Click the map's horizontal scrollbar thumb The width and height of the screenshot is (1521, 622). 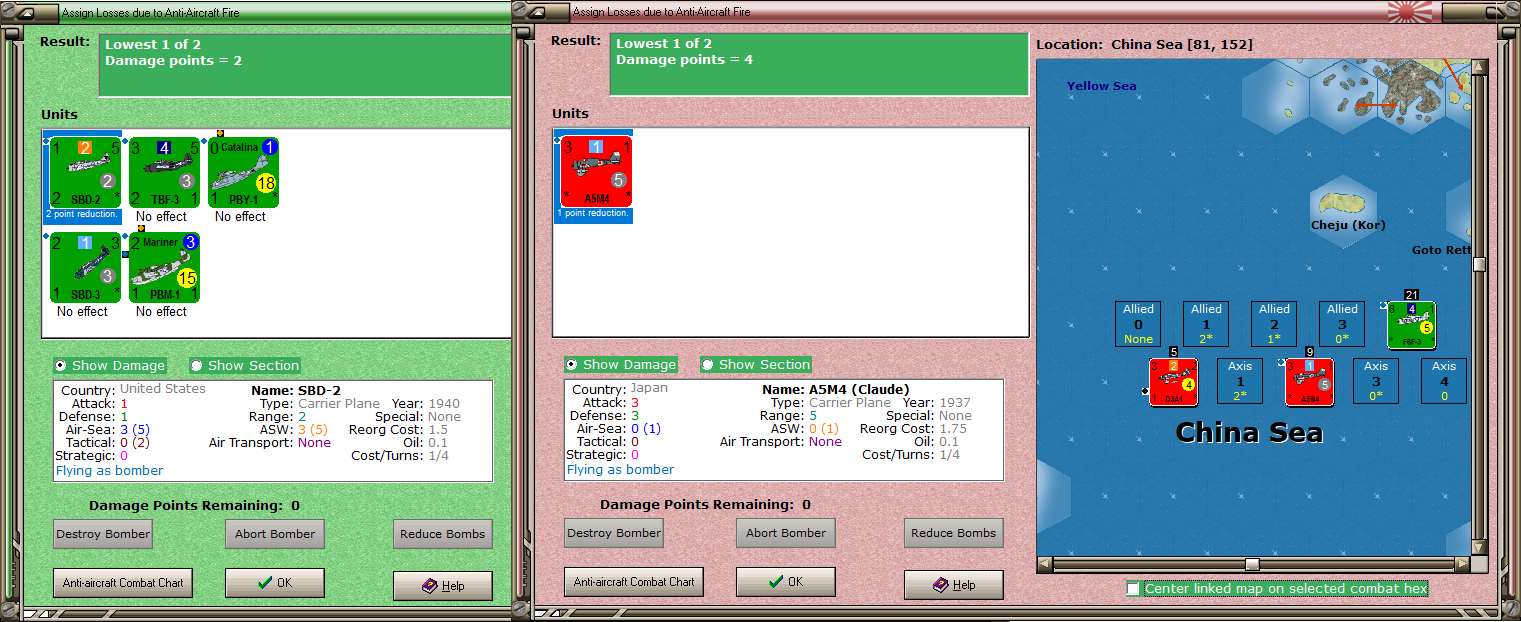1251,564
